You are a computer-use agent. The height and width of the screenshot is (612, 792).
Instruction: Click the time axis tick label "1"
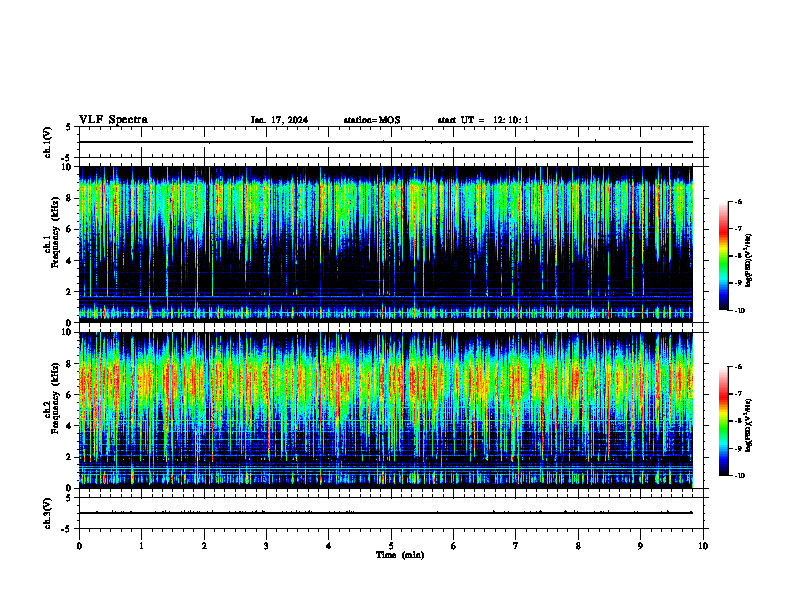click(x=141, y=546)
